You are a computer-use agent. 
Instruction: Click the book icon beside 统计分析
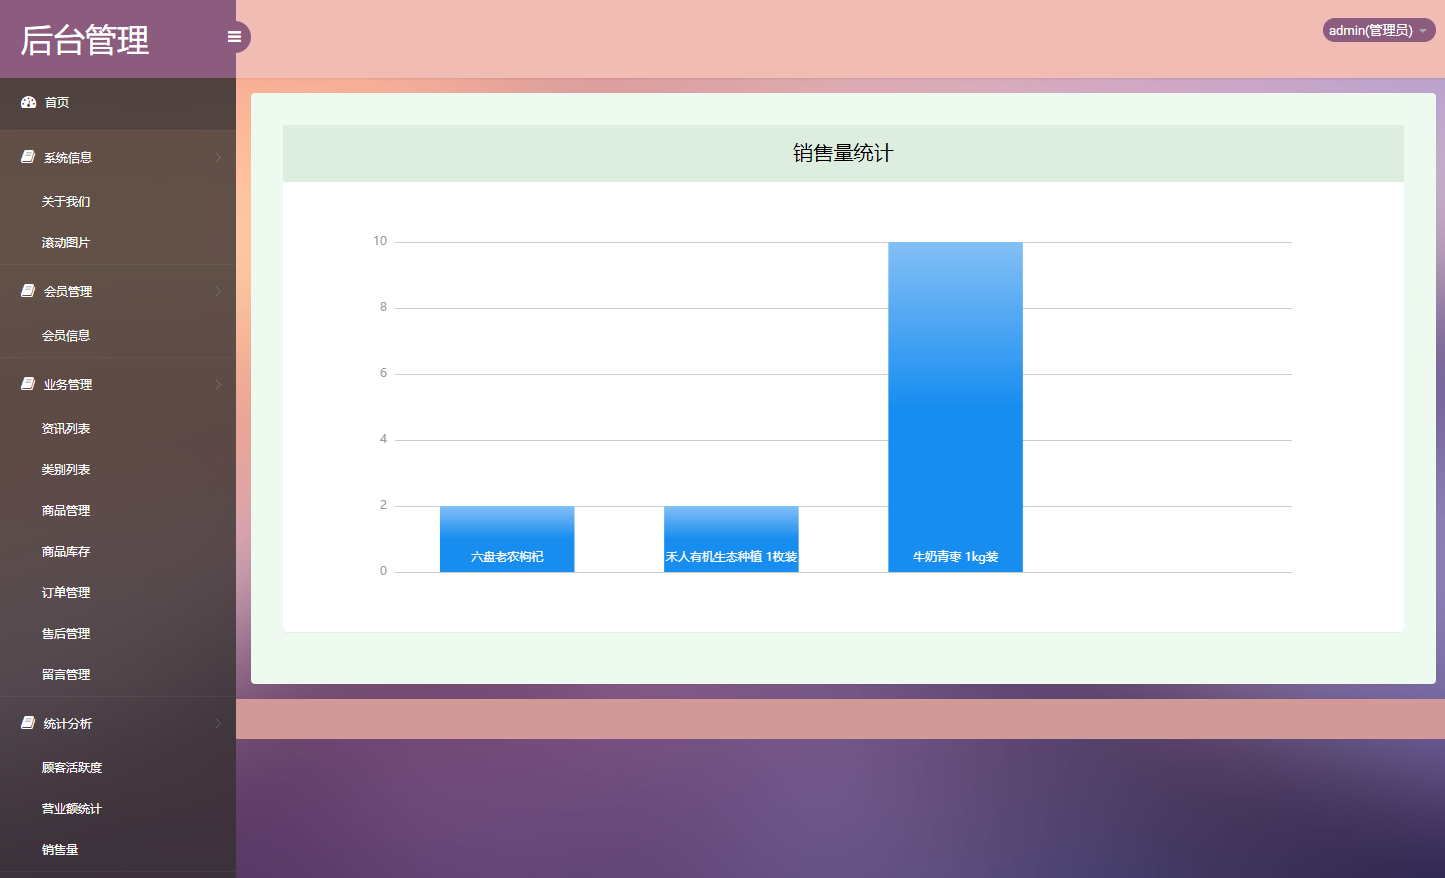click(28, 723)
